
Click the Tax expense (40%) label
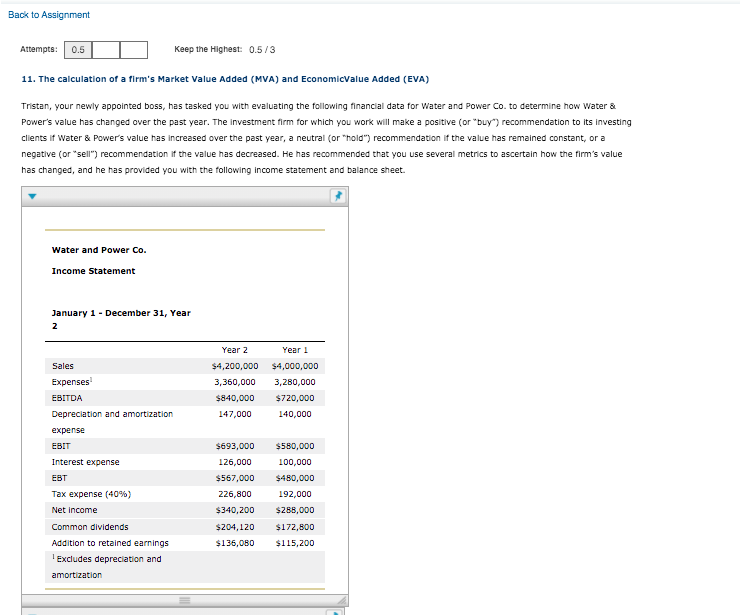click(91, 494)
